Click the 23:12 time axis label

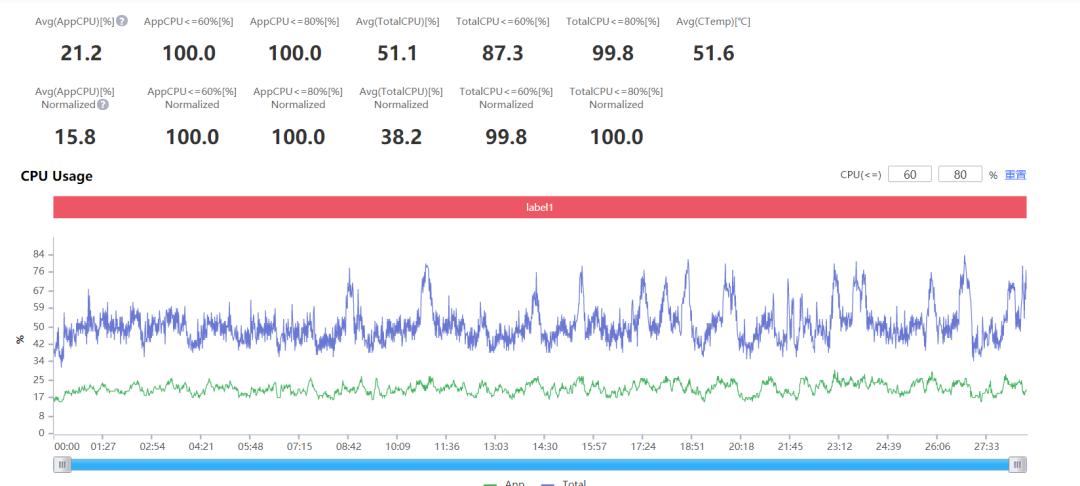(839, 446)
